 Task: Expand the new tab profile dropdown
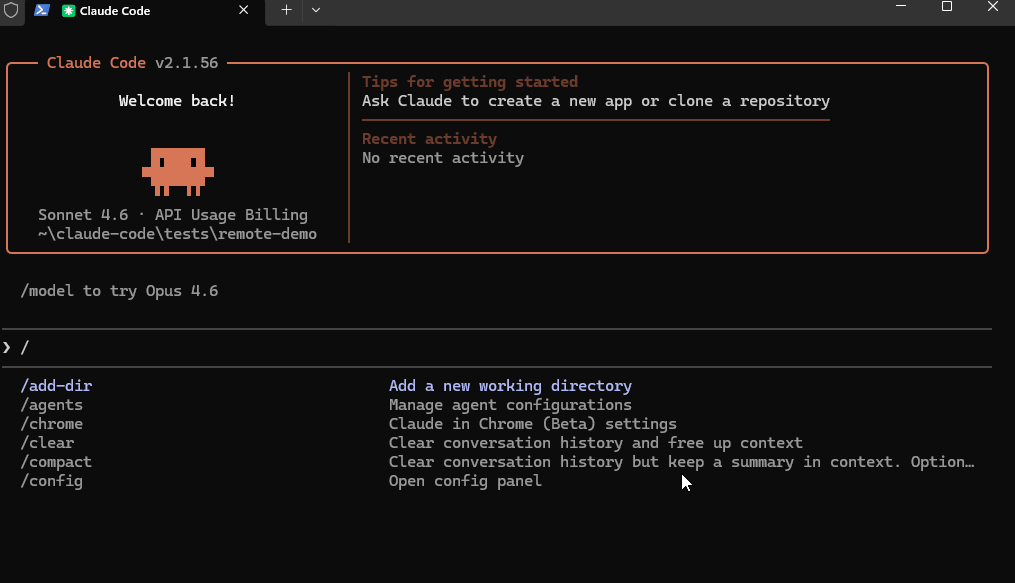tap(316, 10)
